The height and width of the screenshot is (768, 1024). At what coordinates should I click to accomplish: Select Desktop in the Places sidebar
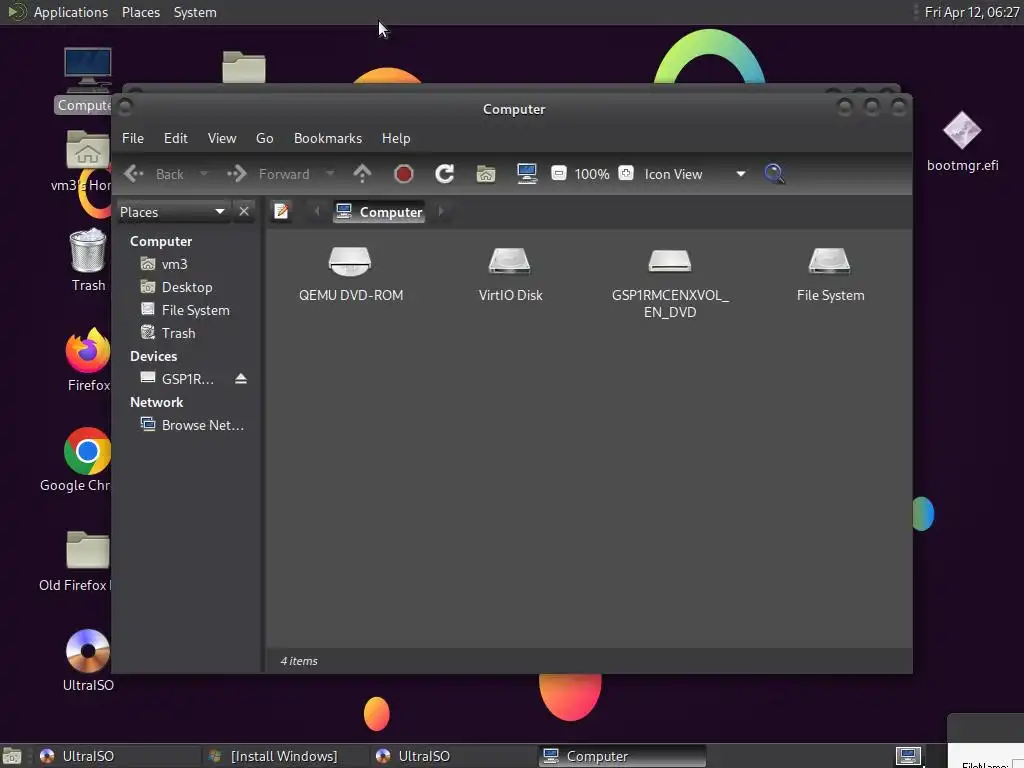[x=187, y=287]
